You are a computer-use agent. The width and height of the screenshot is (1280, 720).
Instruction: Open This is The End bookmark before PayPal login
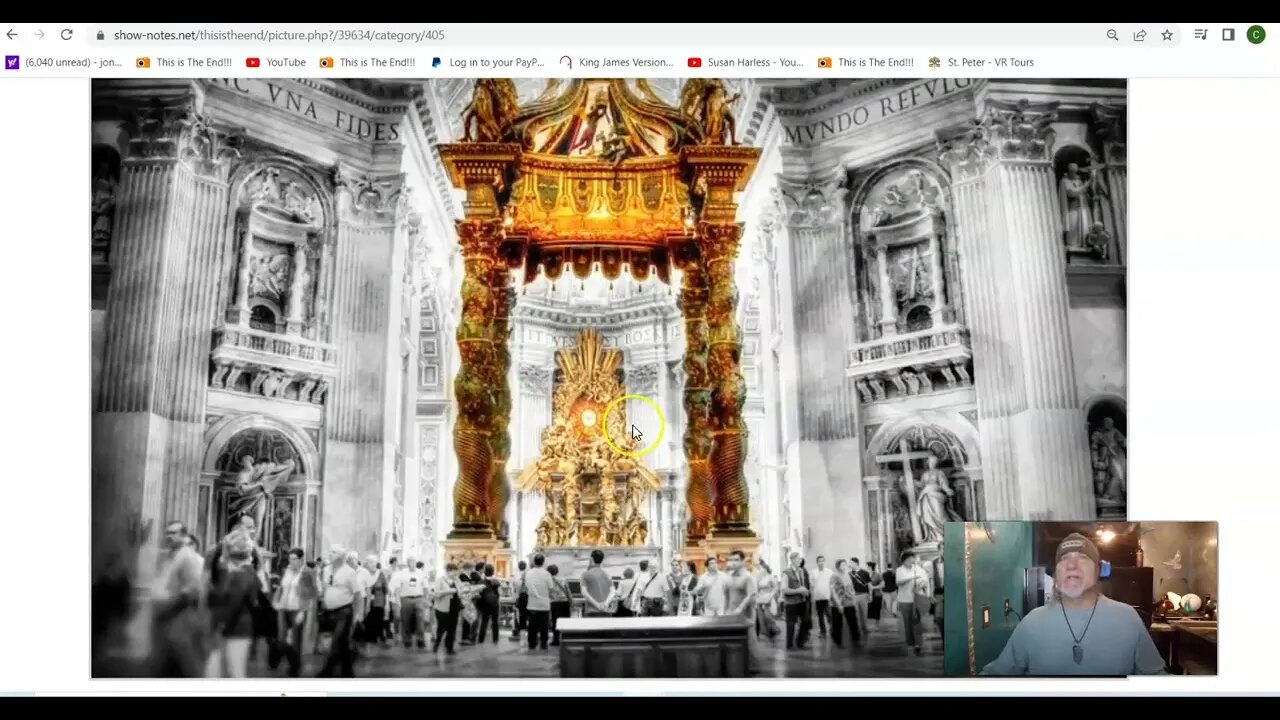pyautogui.click(x=367, y=62)
